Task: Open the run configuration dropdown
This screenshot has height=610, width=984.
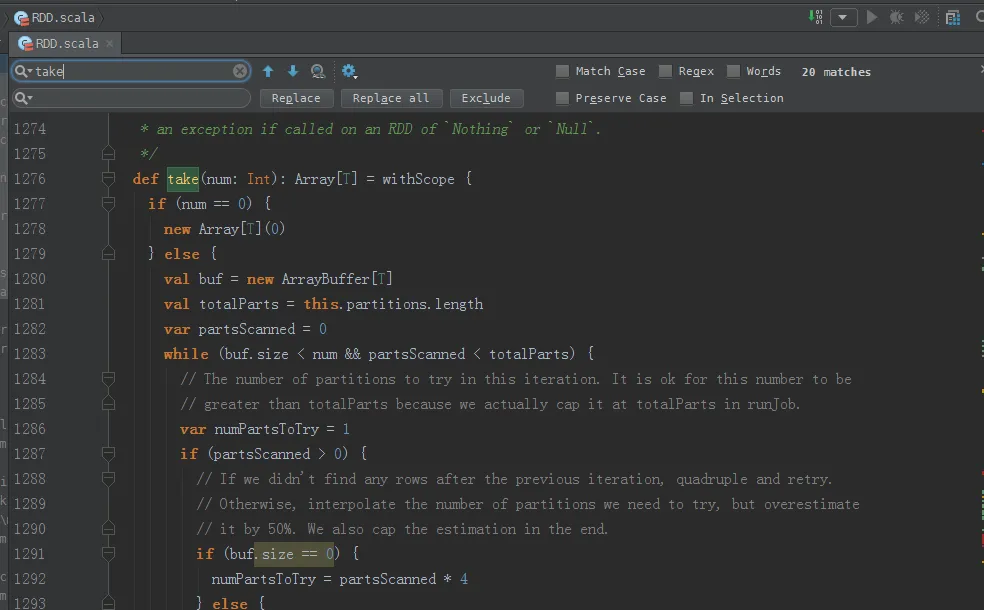Action: [x=843, y=17]
